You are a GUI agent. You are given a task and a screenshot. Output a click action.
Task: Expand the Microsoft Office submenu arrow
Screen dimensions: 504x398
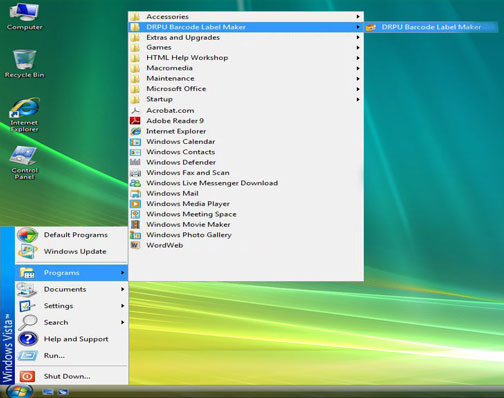coord(358,89)
